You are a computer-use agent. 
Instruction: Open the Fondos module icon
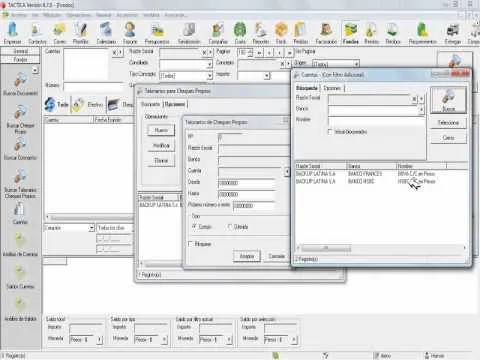(x=350, y=33)
